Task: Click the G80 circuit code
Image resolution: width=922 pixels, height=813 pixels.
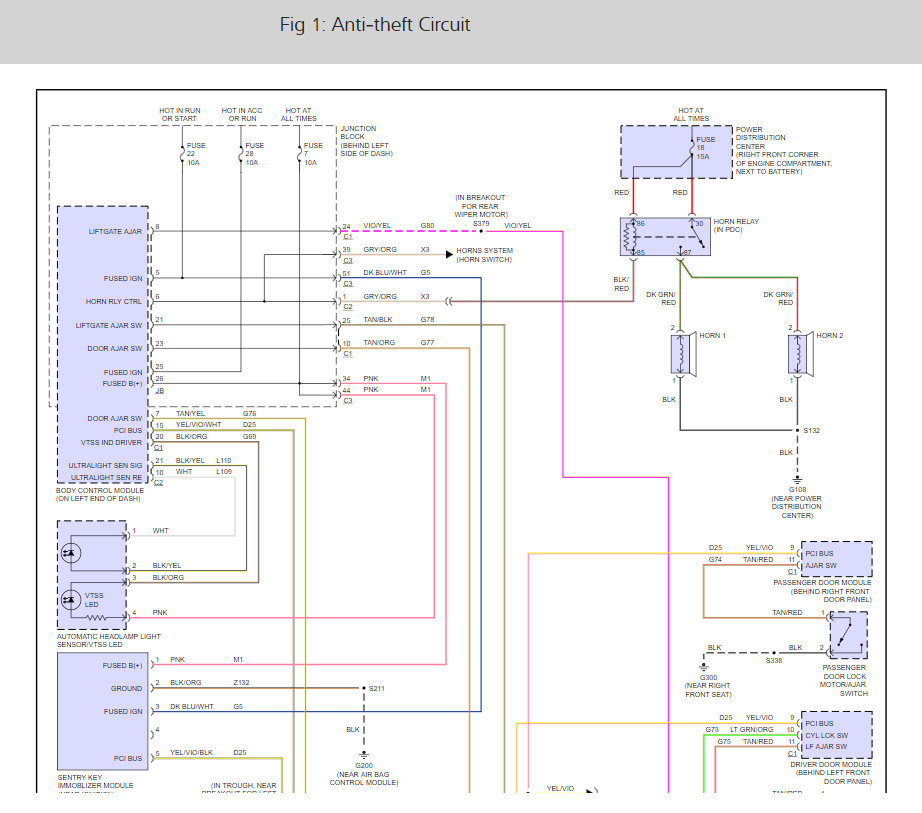Action: point(427,226)
